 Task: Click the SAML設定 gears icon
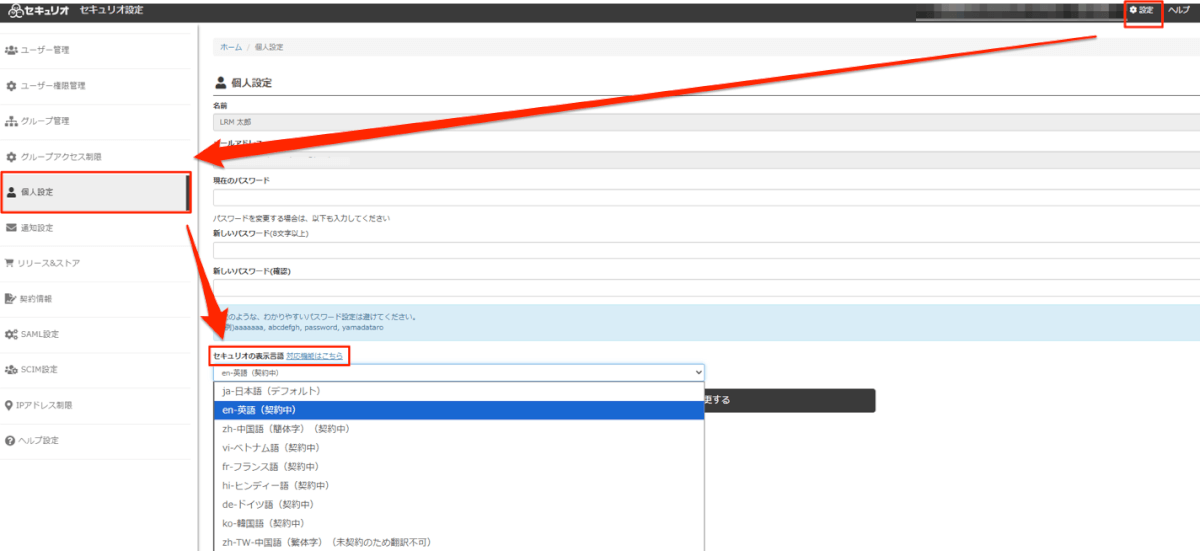11,334
